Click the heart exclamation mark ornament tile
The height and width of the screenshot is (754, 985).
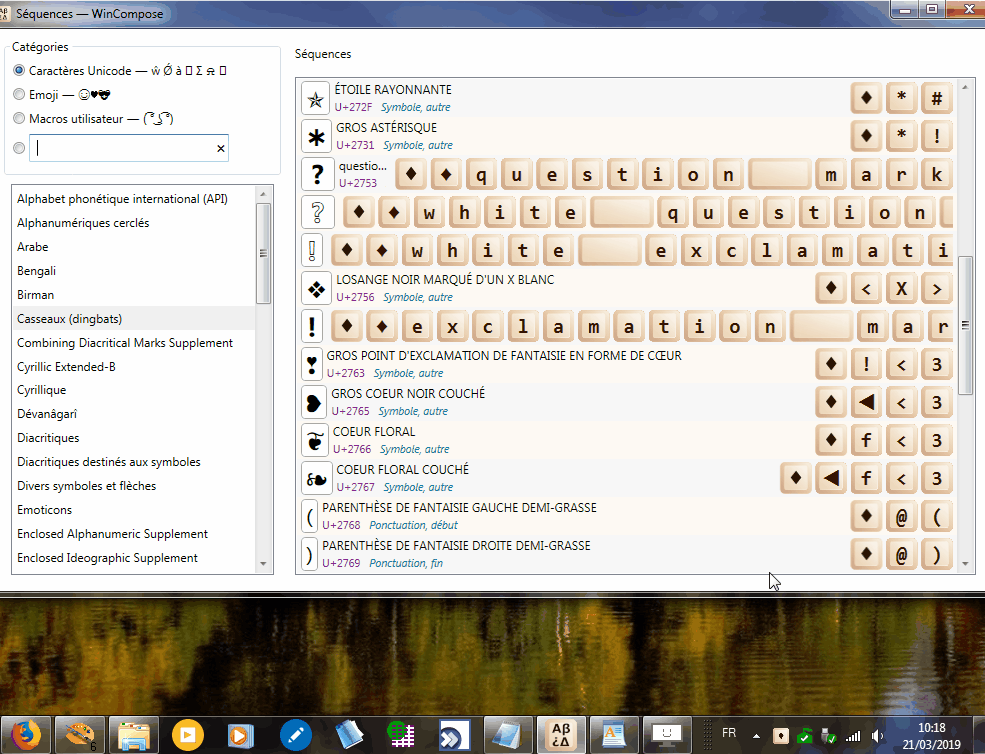click(x=312, y=364)
